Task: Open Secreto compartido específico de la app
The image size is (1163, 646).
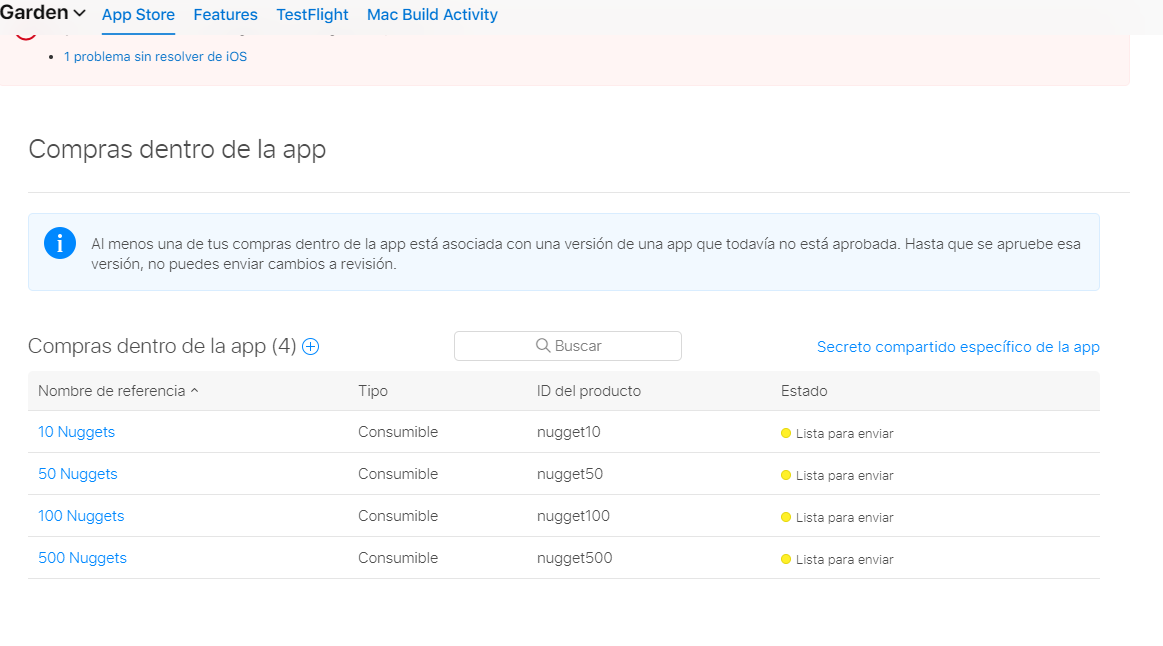Action: coord(958,347)
